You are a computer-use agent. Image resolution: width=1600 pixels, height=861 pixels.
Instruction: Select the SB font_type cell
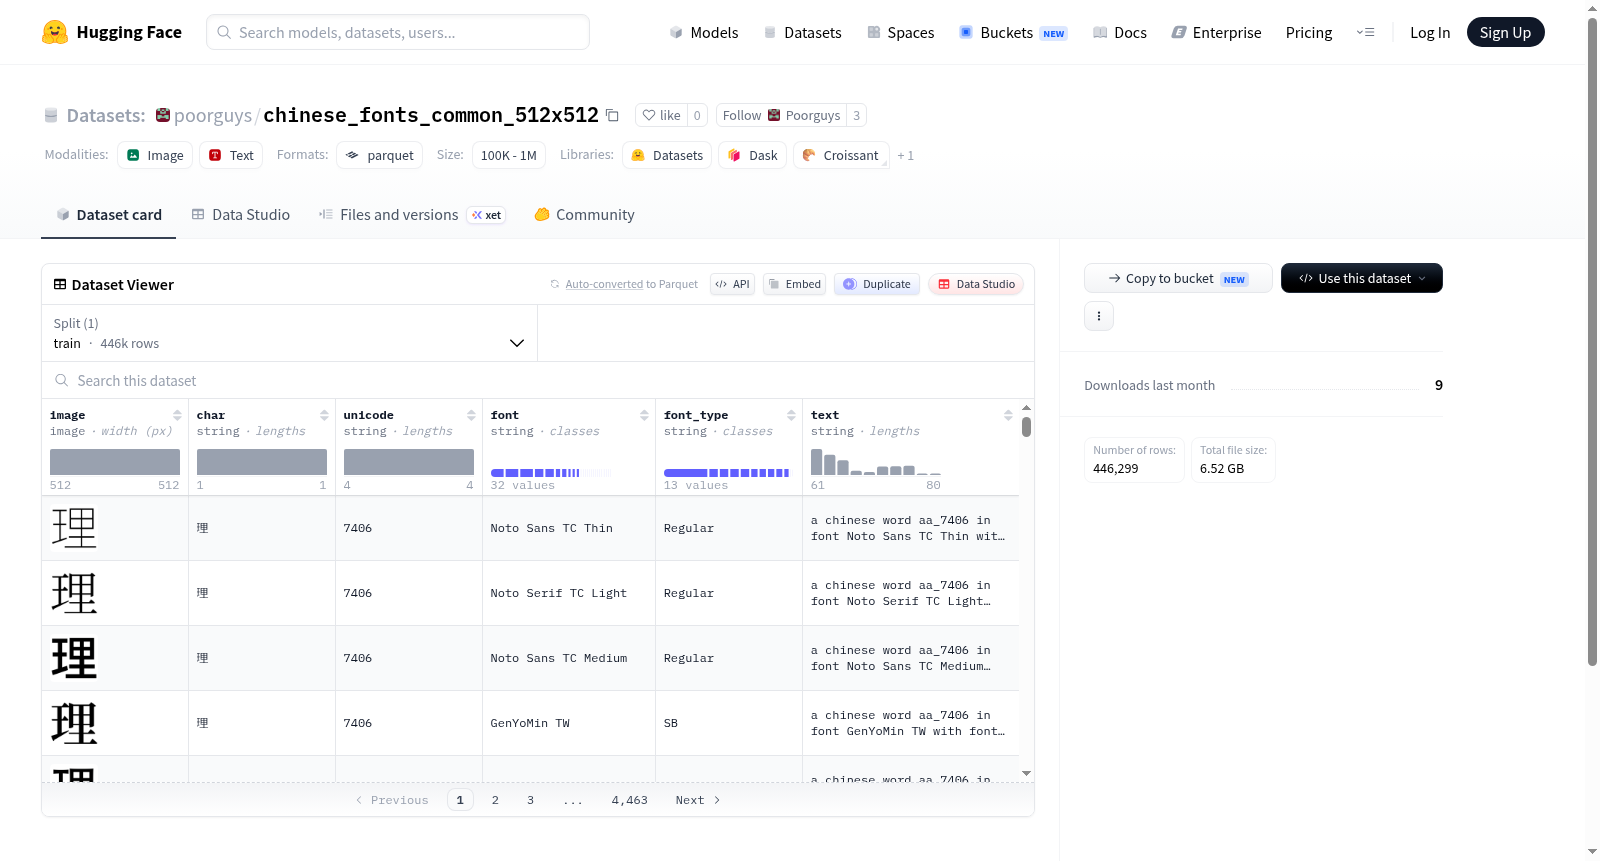click(728, 723)
